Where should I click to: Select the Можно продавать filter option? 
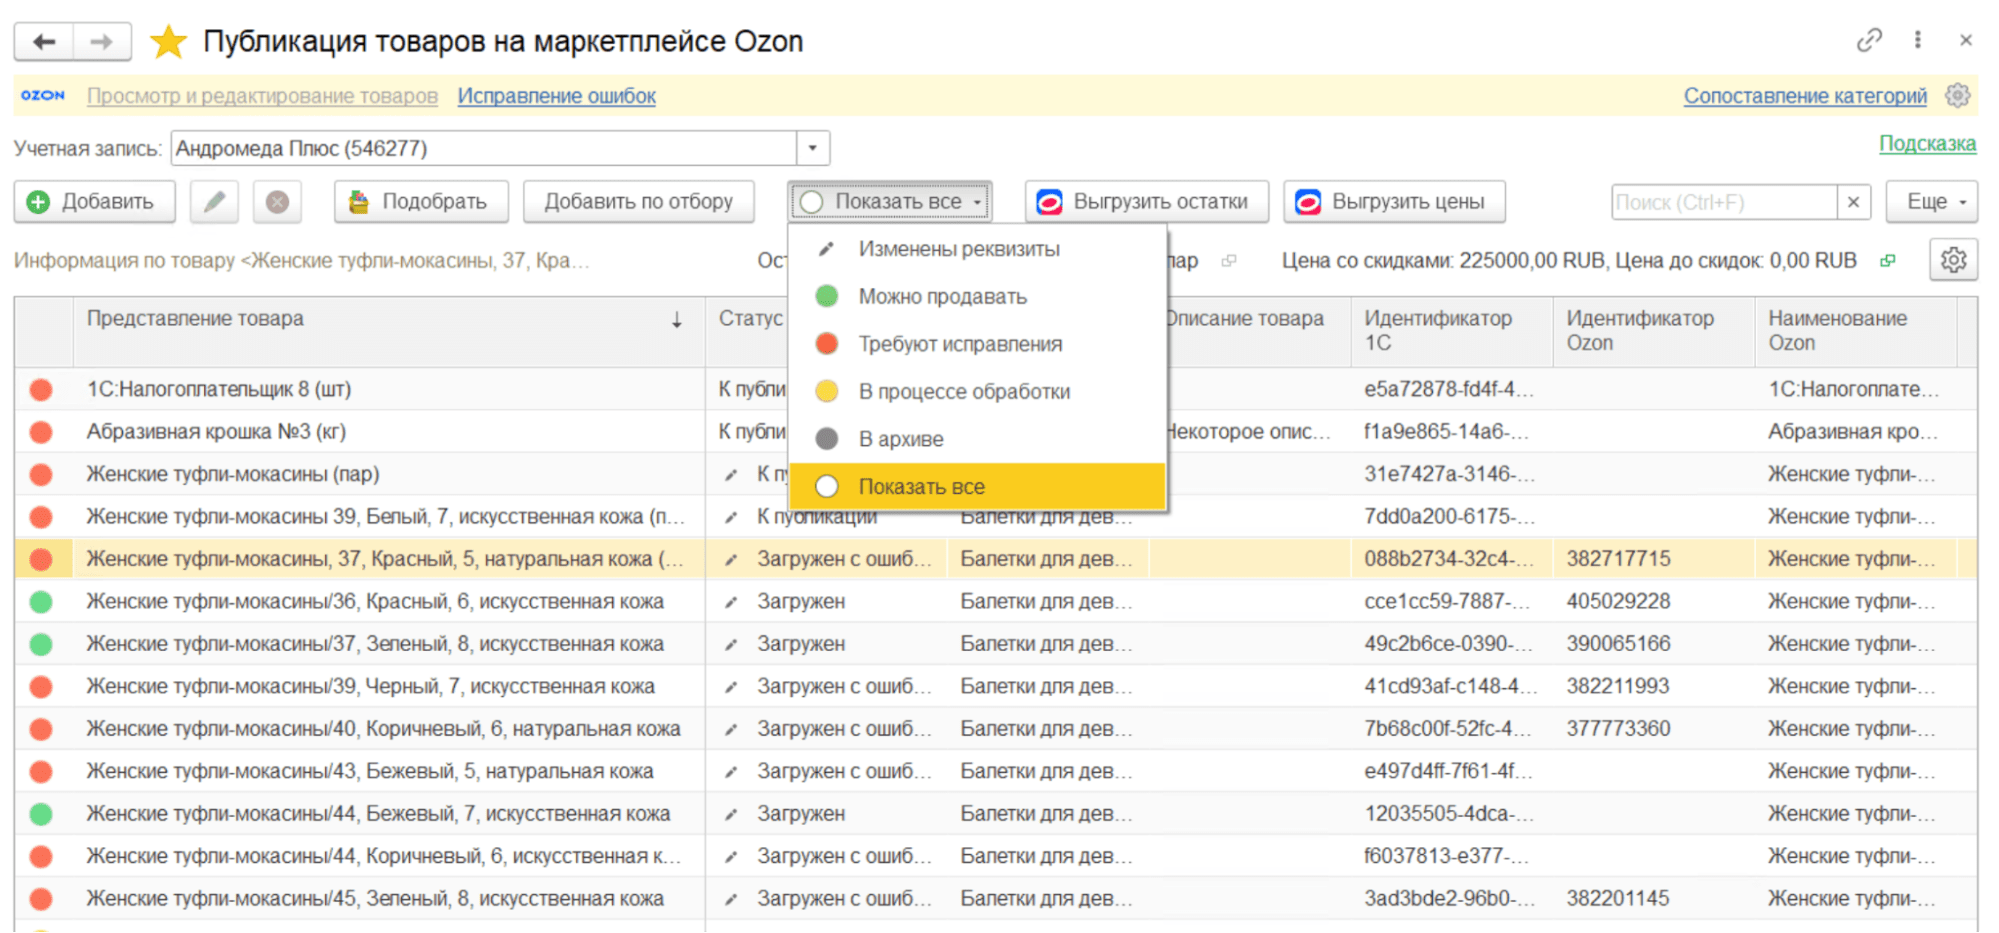(x=941, y=297)
